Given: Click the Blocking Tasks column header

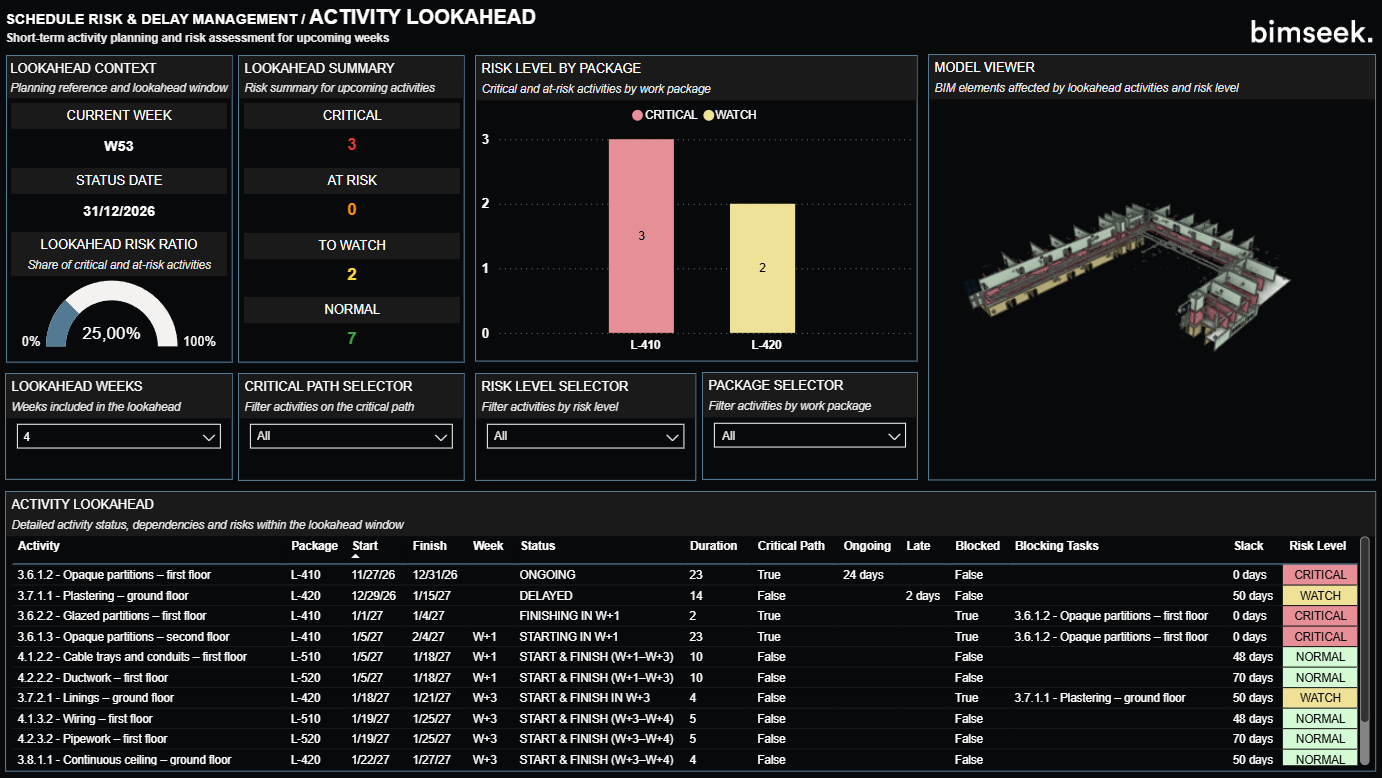Looking at the screenshot, I should click(x=1056, y=546).
